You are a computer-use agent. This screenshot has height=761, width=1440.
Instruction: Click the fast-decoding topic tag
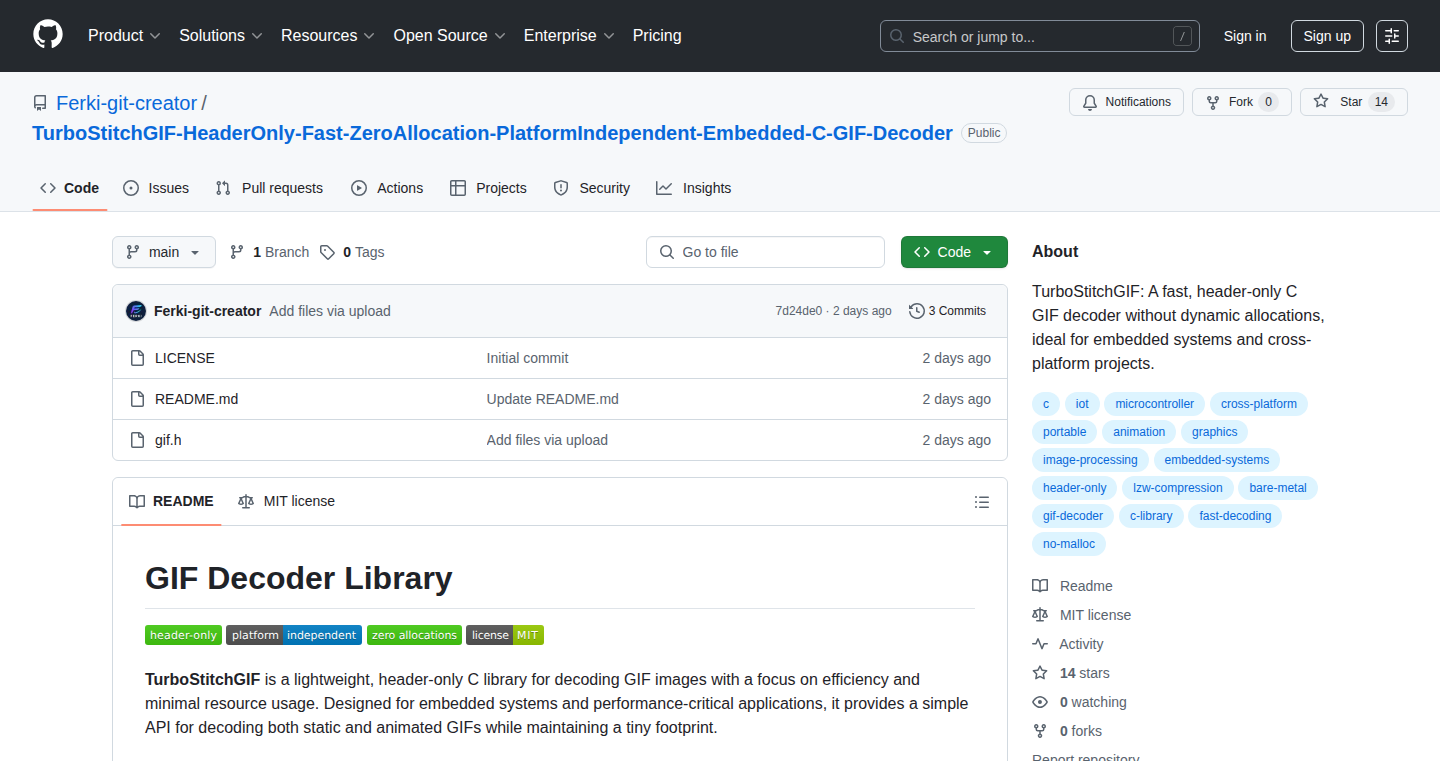(x=1236, y=516)
